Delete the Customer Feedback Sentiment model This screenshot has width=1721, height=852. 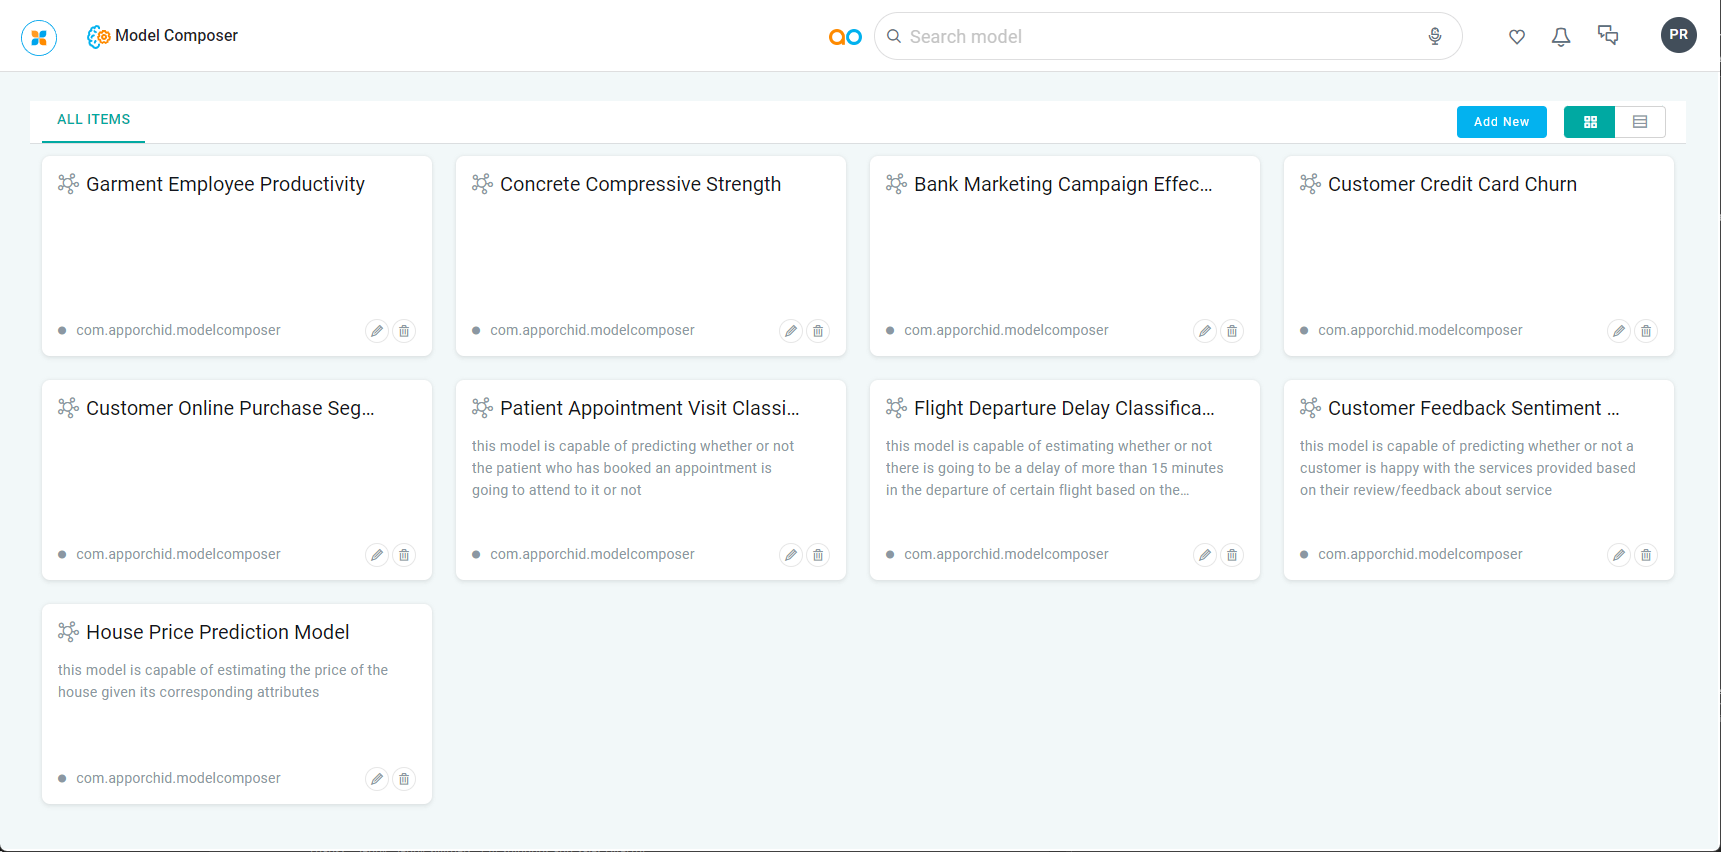click(1646, 555)
